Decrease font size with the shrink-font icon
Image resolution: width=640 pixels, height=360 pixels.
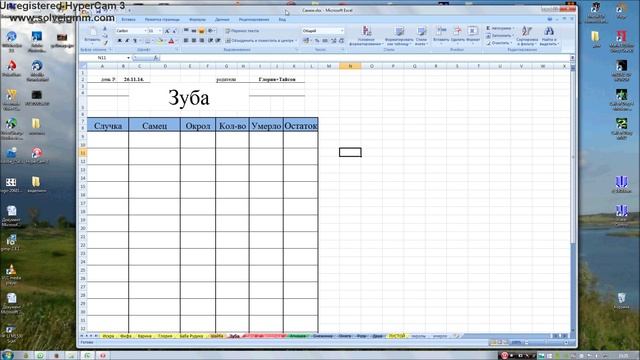(x=174, y=31)
